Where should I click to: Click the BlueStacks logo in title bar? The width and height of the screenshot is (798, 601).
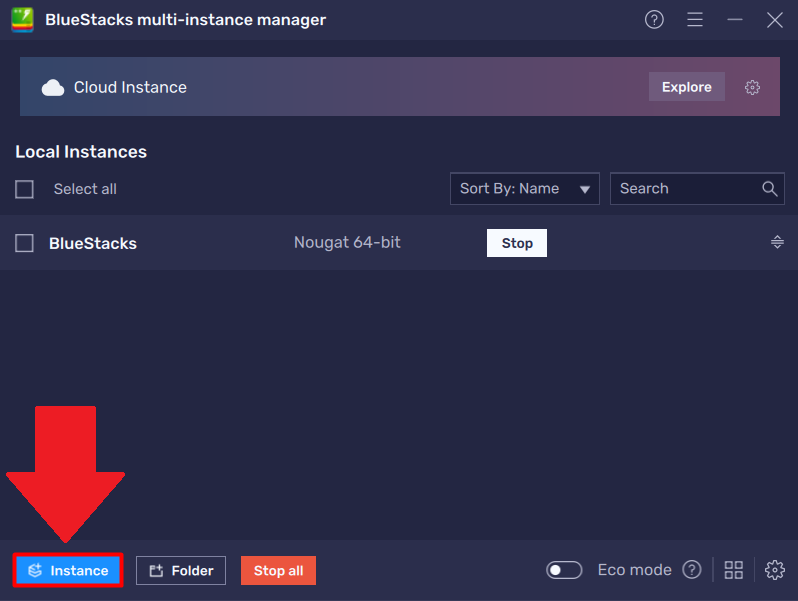[23, 20]
